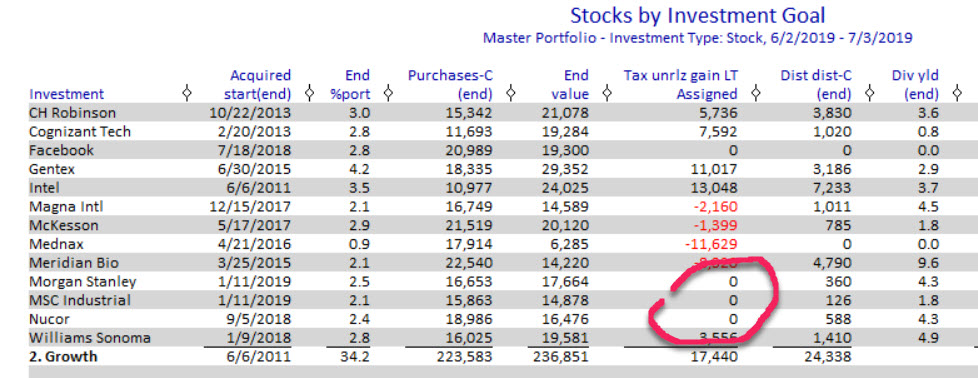978x378 pixels.
Task: Select the Williams Sonoma investment name
Action: (x=90, y=338)
